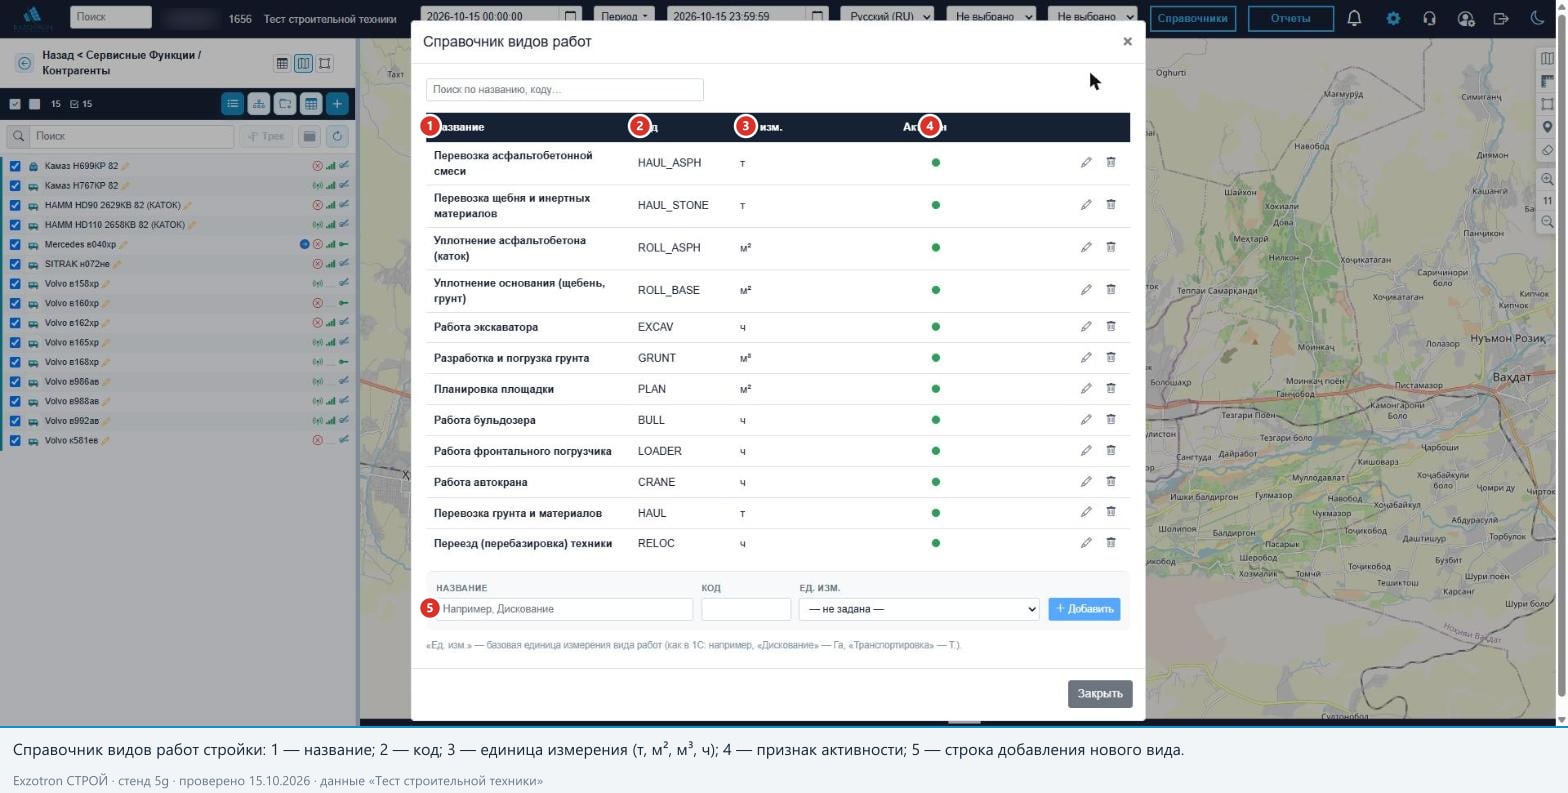The height and width of the screenshot is (793, 1568).
Task: Delete the BULL bulldozer work row
Action: point(1111,420)
